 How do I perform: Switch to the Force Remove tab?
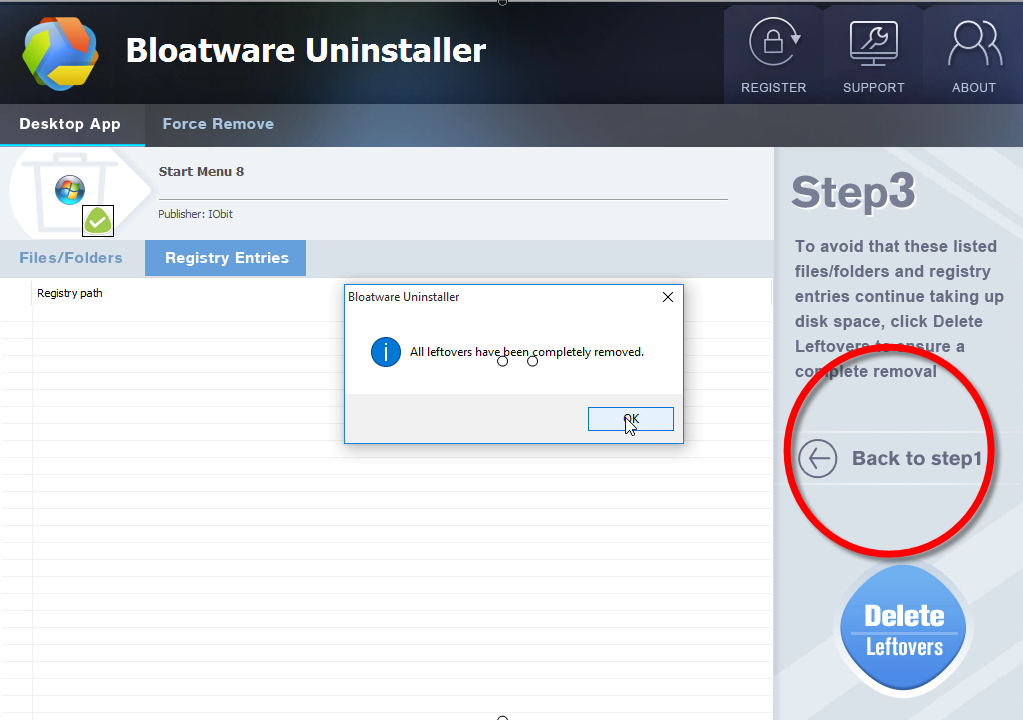coord(218,124)
